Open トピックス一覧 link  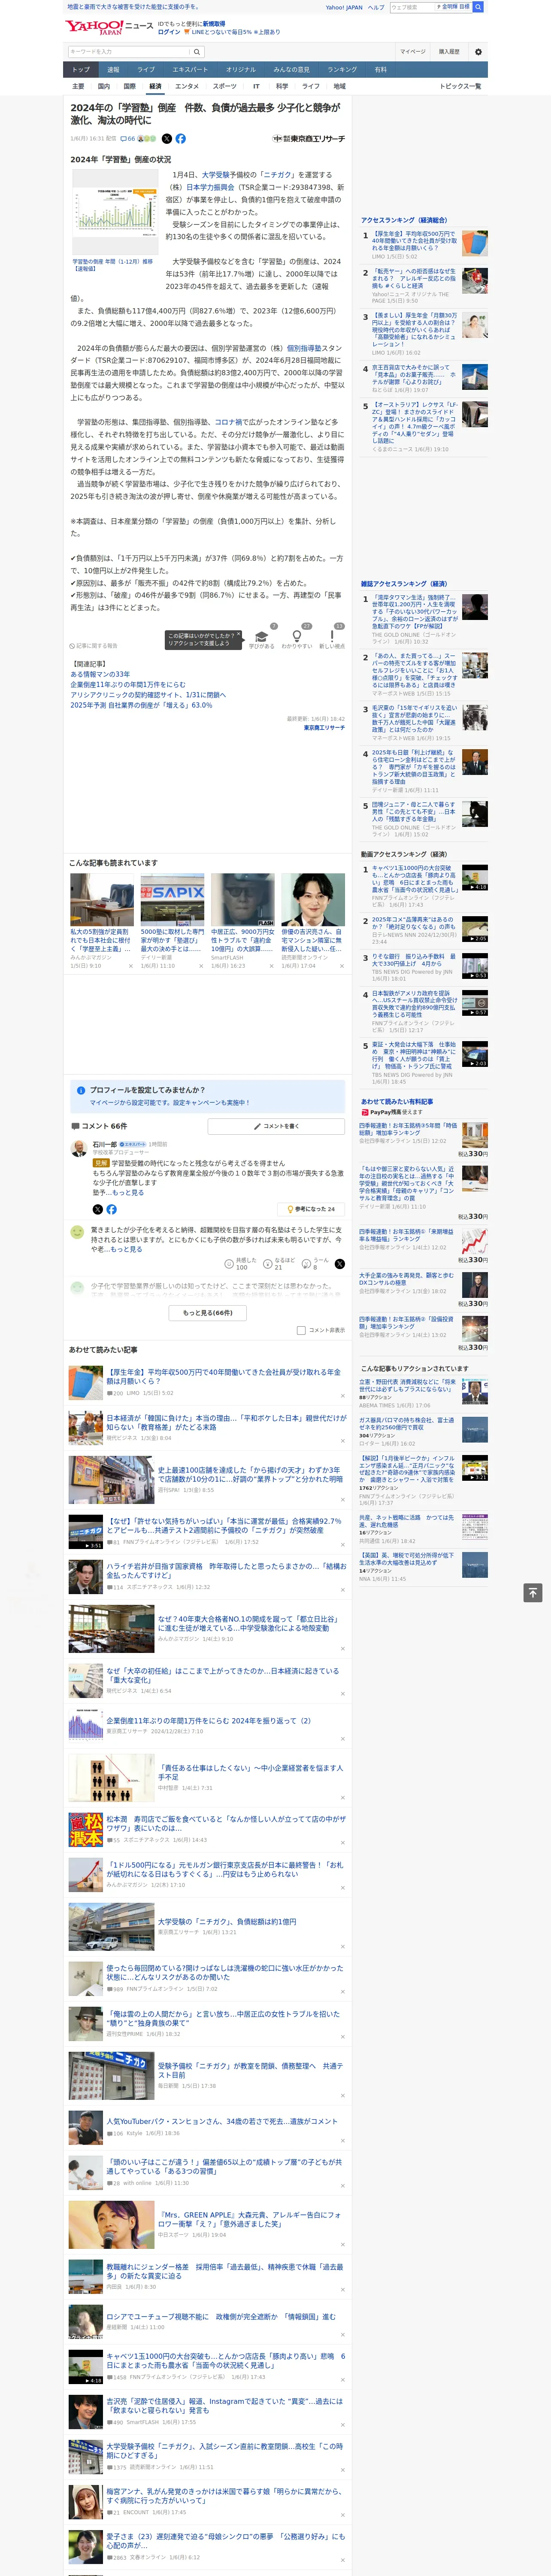tap(460, 86)
